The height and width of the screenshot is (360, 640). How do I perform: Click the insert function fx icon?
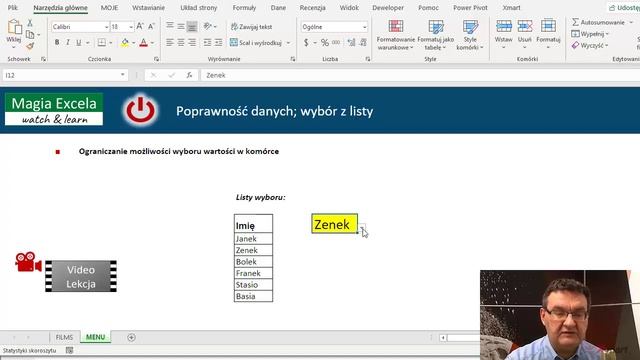[x=189, y=75]
